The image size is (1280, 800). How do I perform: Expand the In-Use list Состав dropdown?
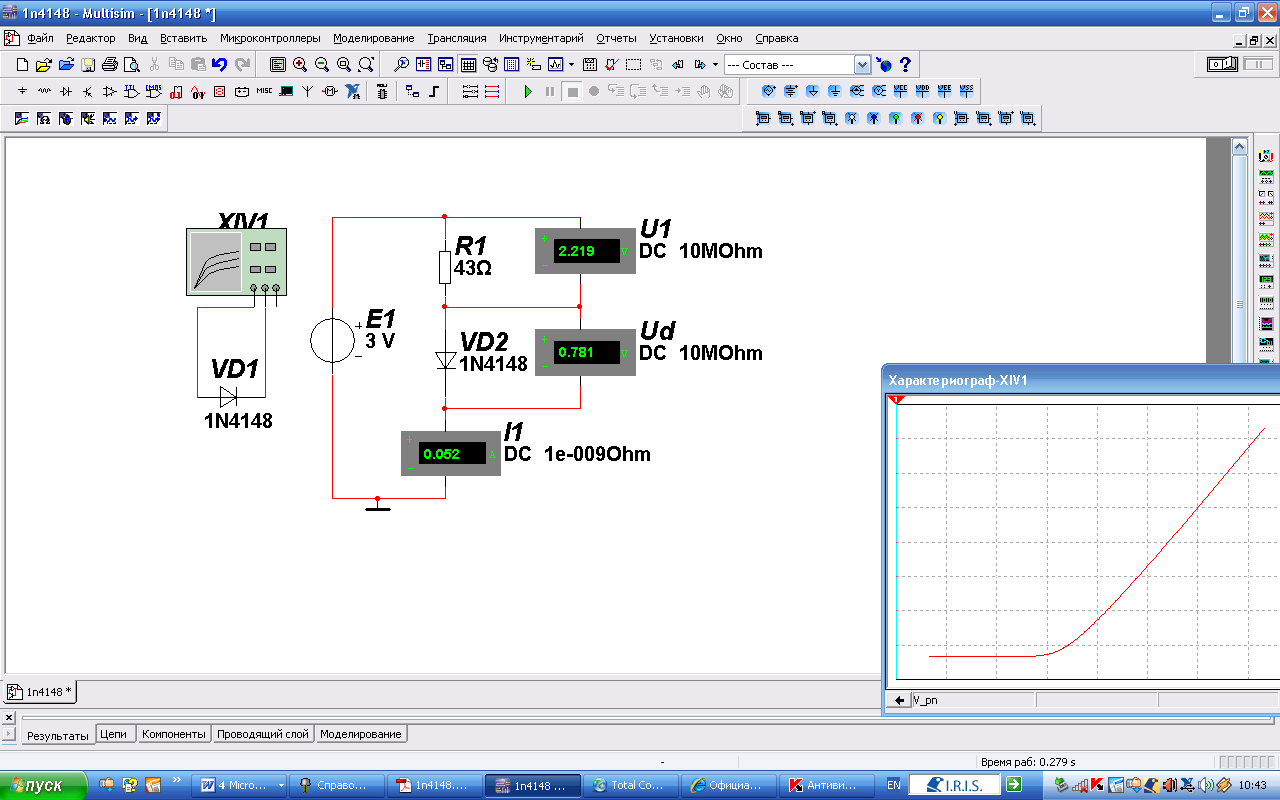pos(862,65)
